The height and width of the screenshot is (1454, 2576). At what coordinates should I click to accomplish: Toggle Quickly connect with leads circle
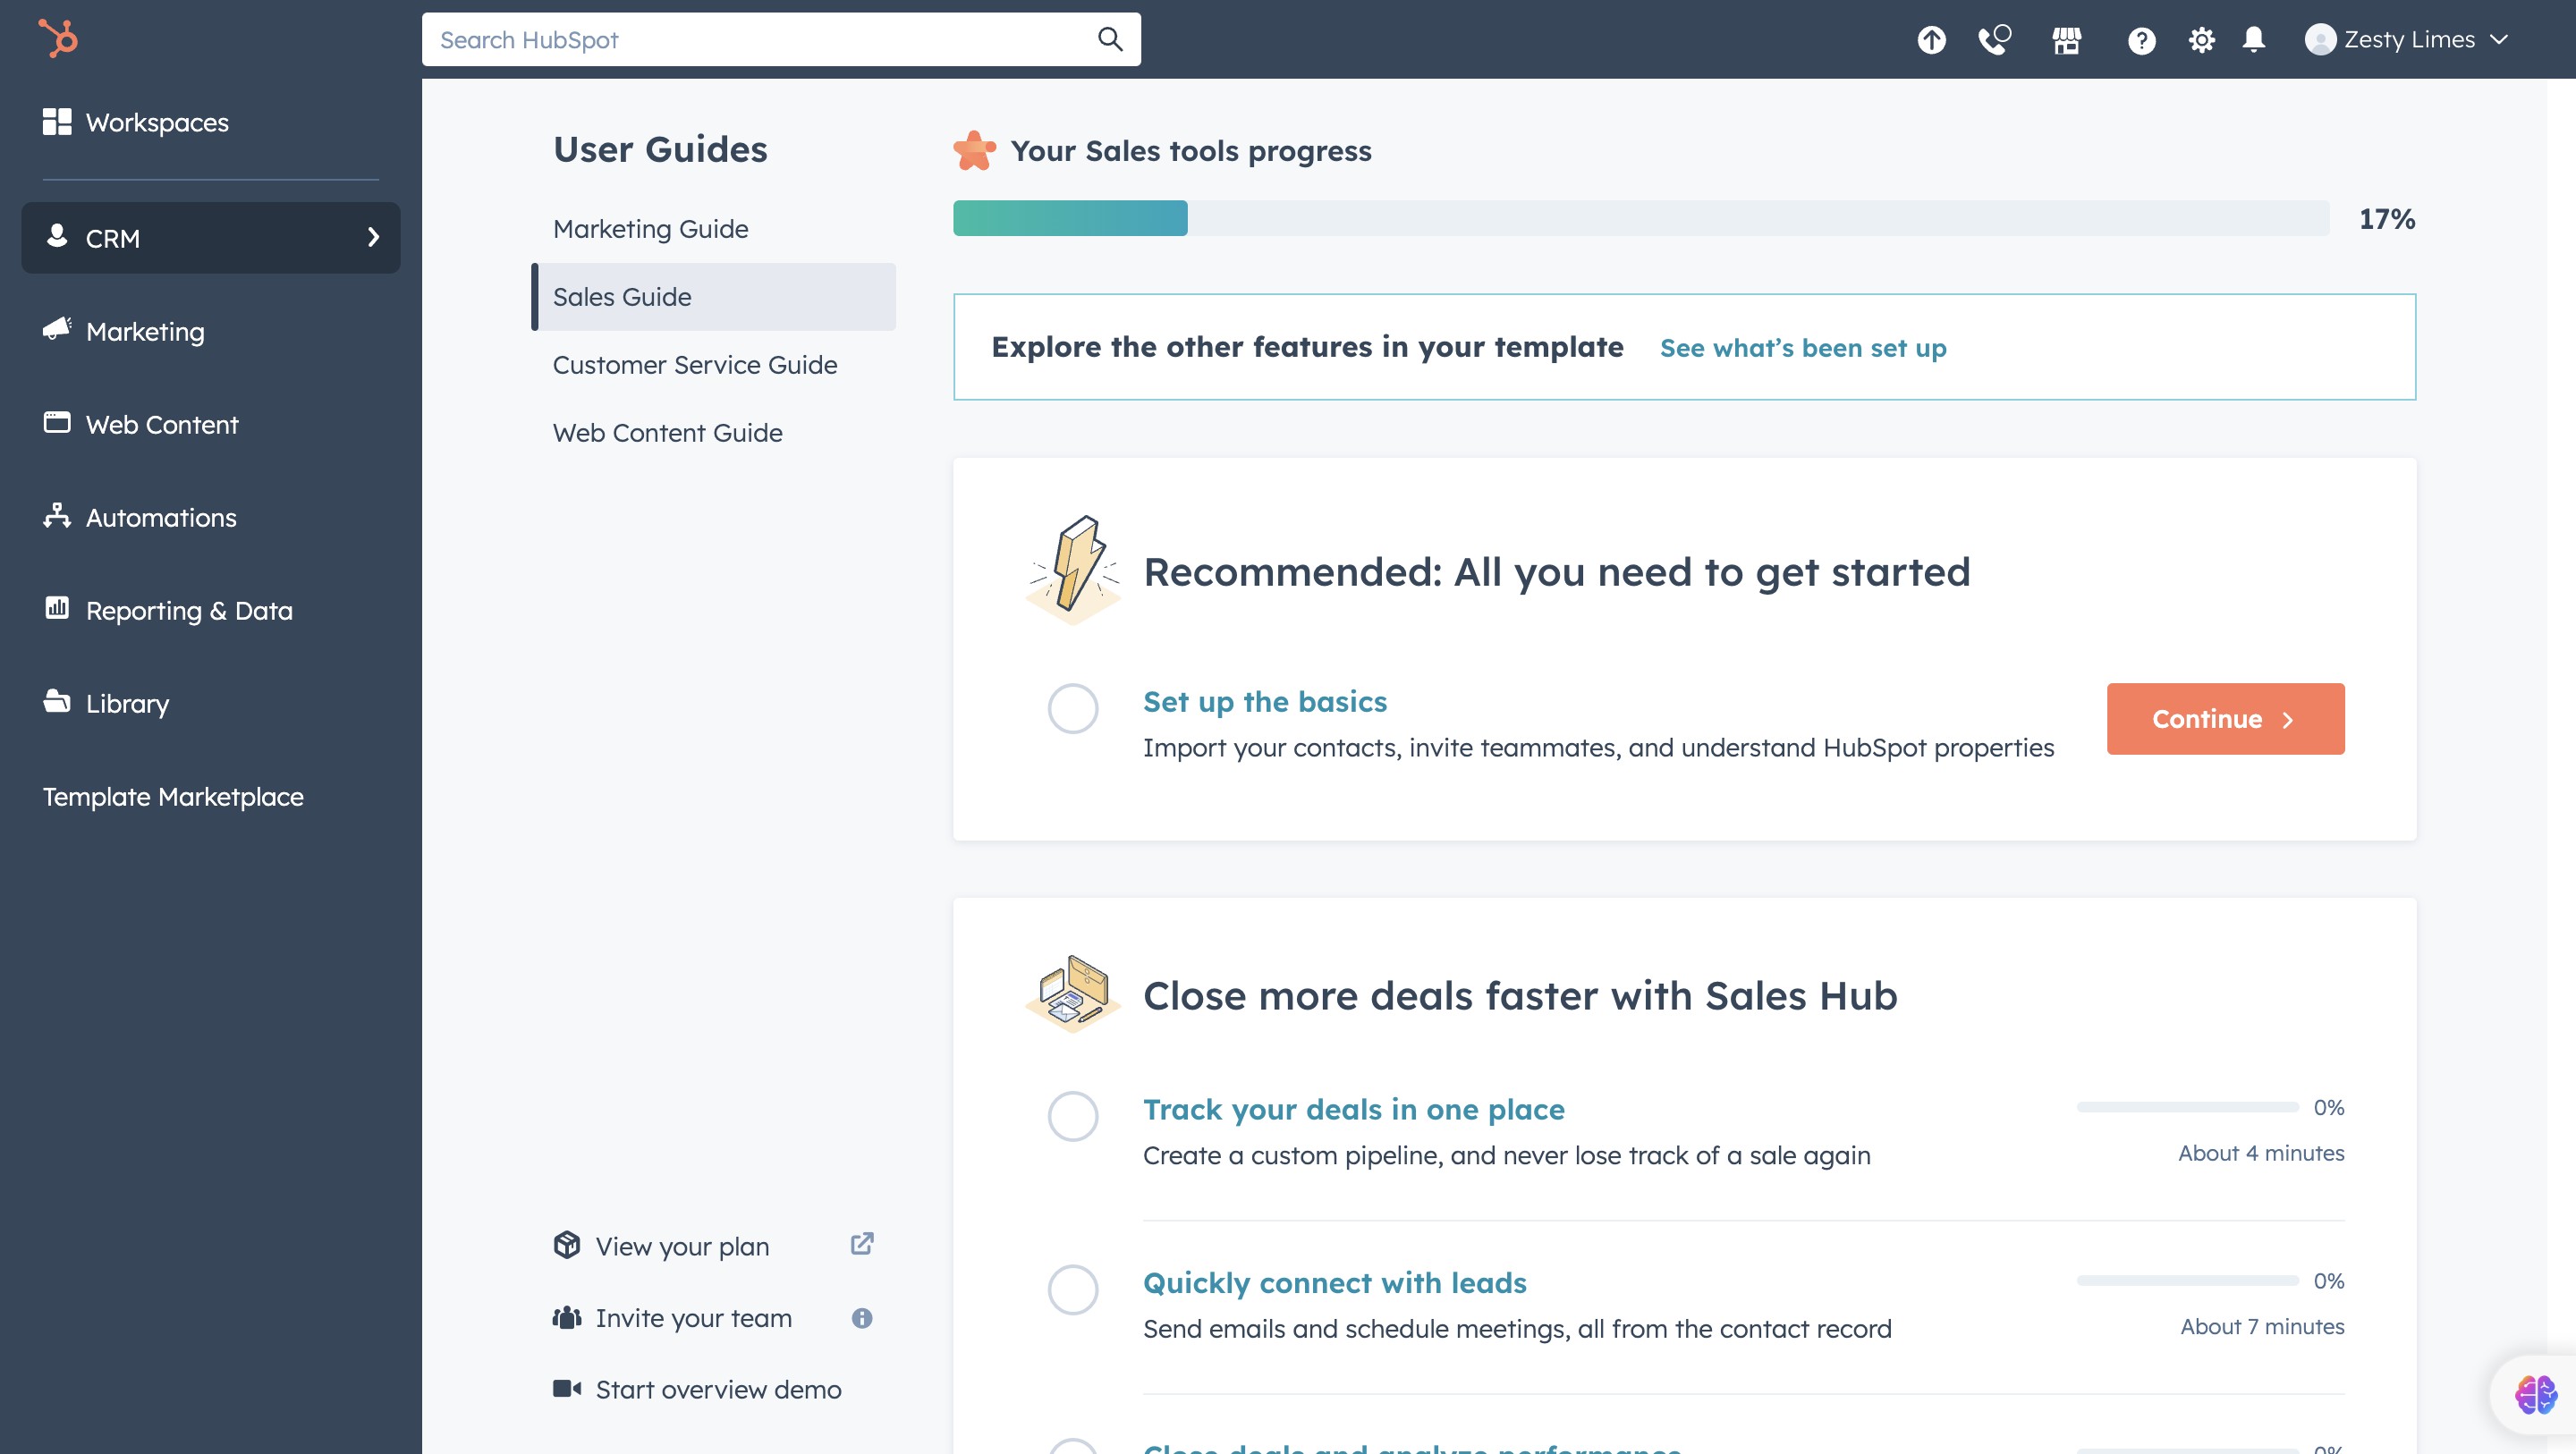coord(1072,1289)
